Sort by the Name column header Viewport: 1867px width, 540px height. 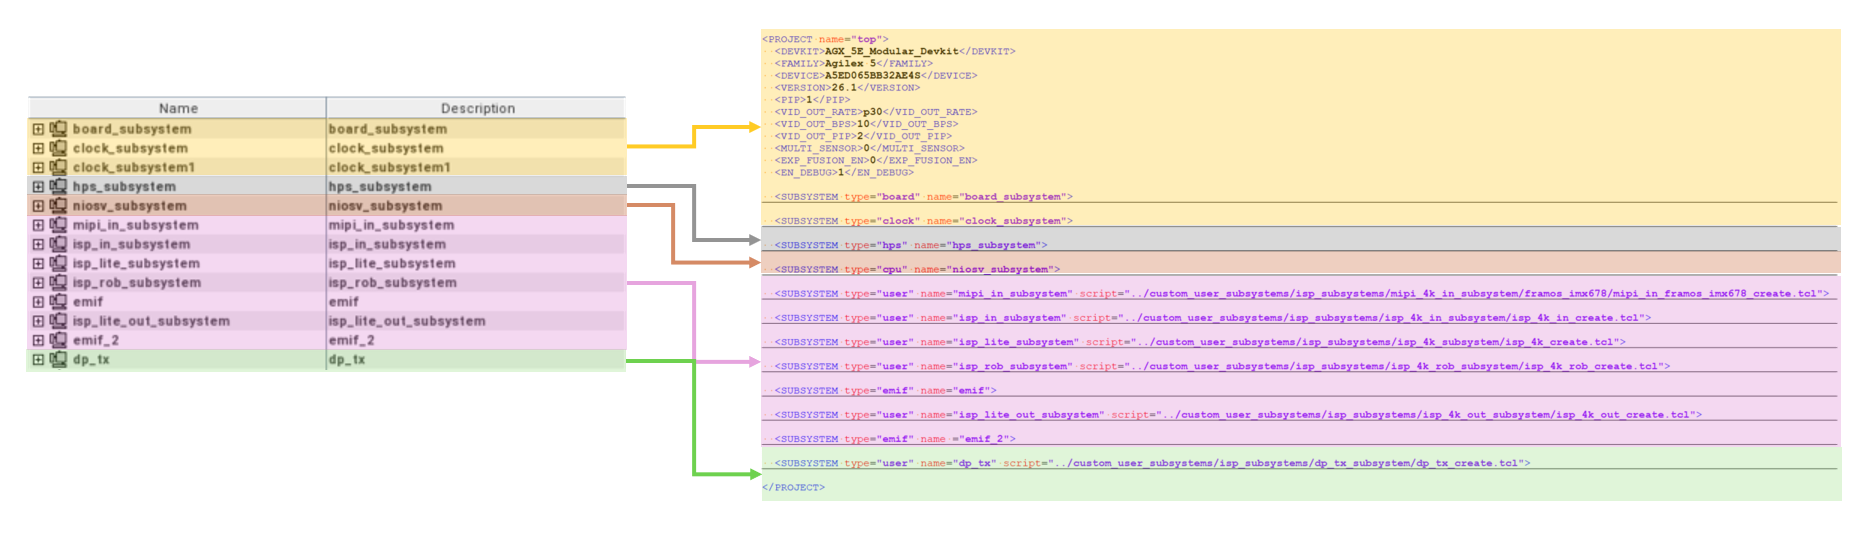coord(178,108)
